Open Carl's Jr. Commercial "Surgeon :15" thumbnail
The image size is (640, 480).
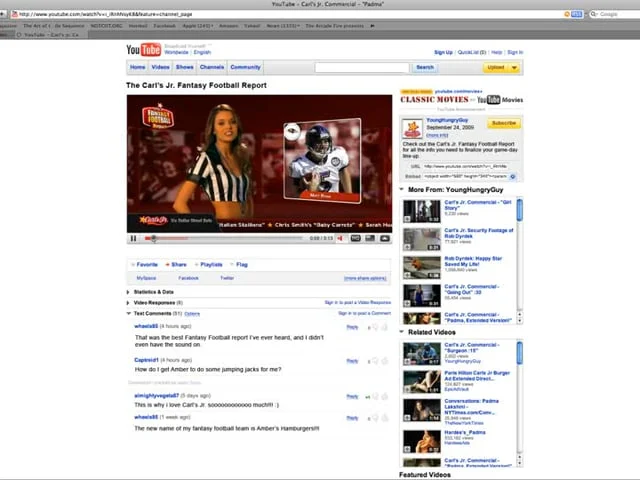click(x=422, y=353)
